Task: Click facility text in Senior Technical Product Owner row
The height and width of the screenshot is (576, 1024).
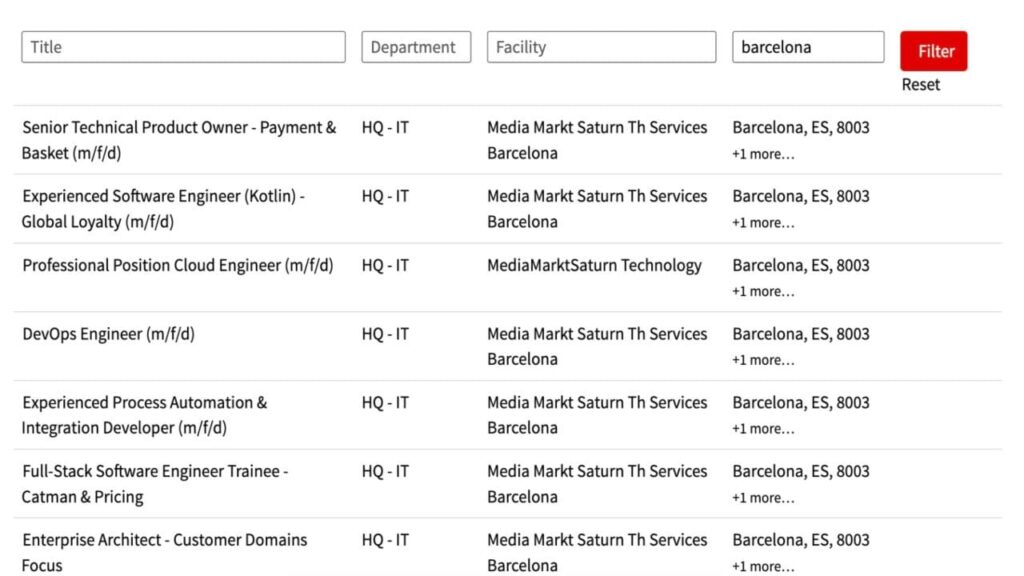Action: point(597,140)
